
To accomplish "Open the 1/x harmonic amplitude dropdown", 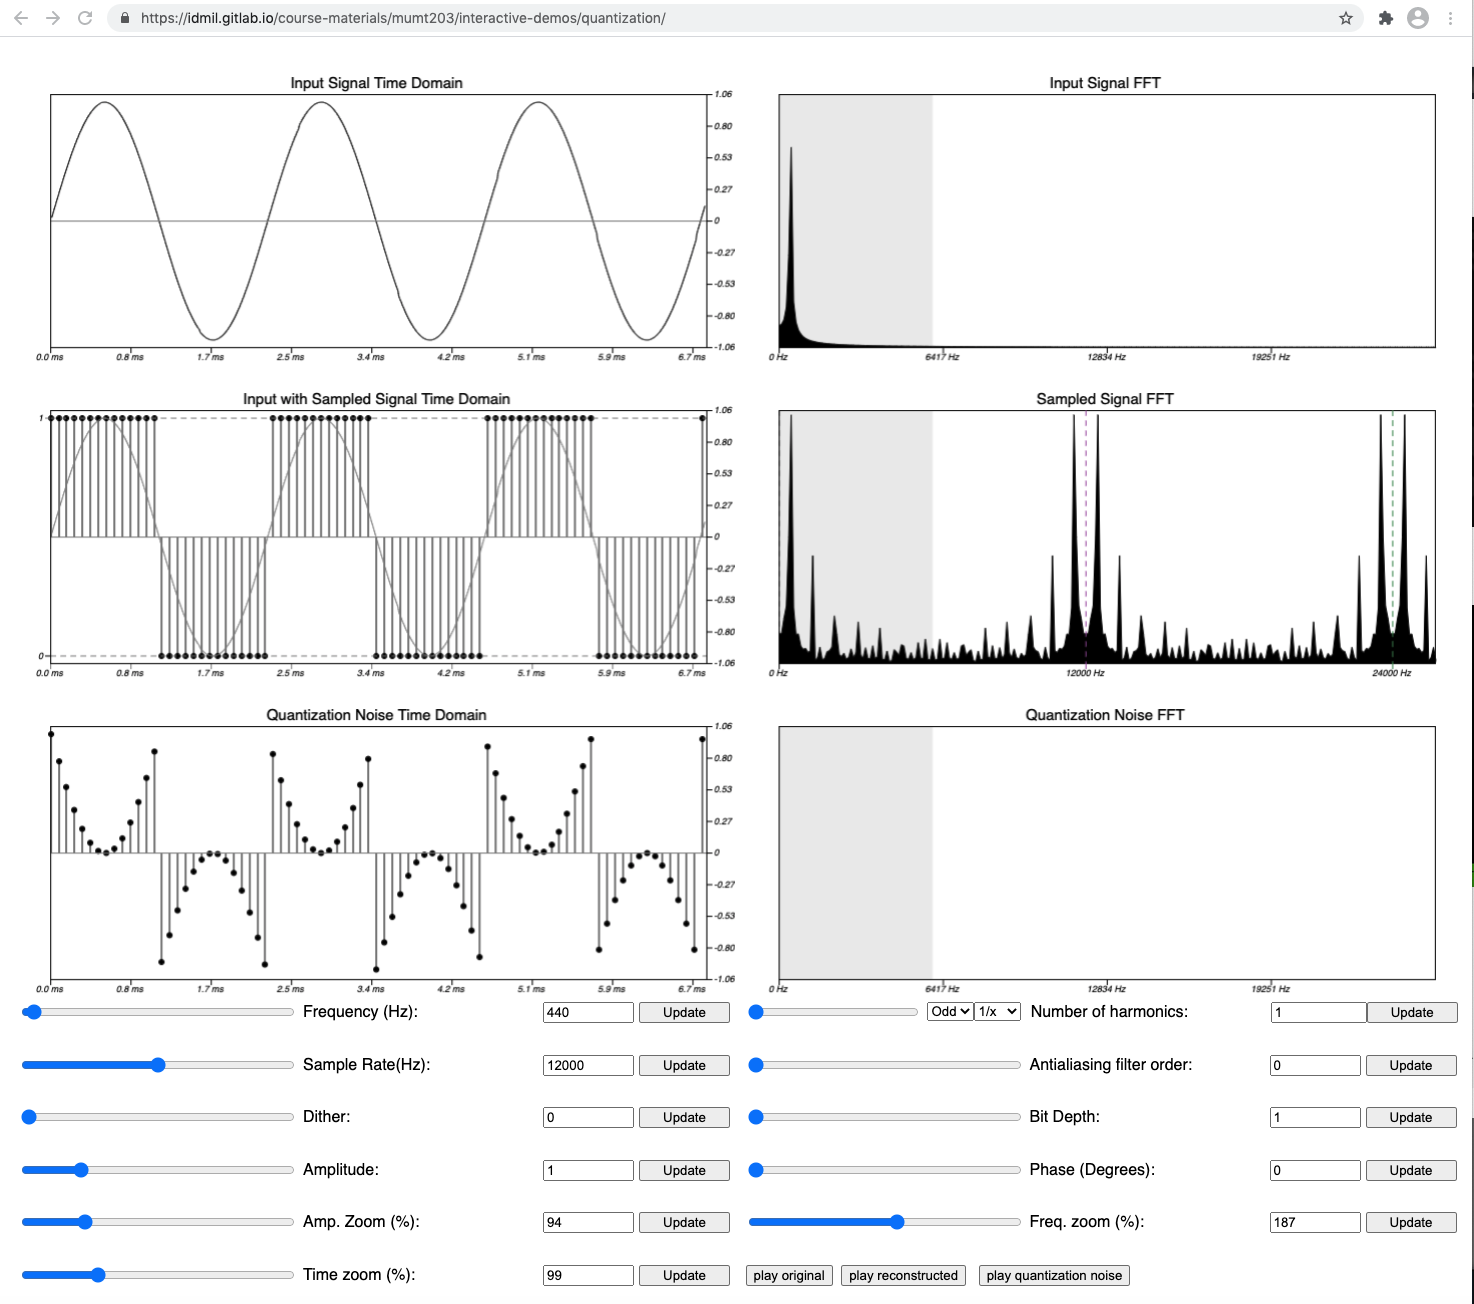I will tap(997, 1012).
